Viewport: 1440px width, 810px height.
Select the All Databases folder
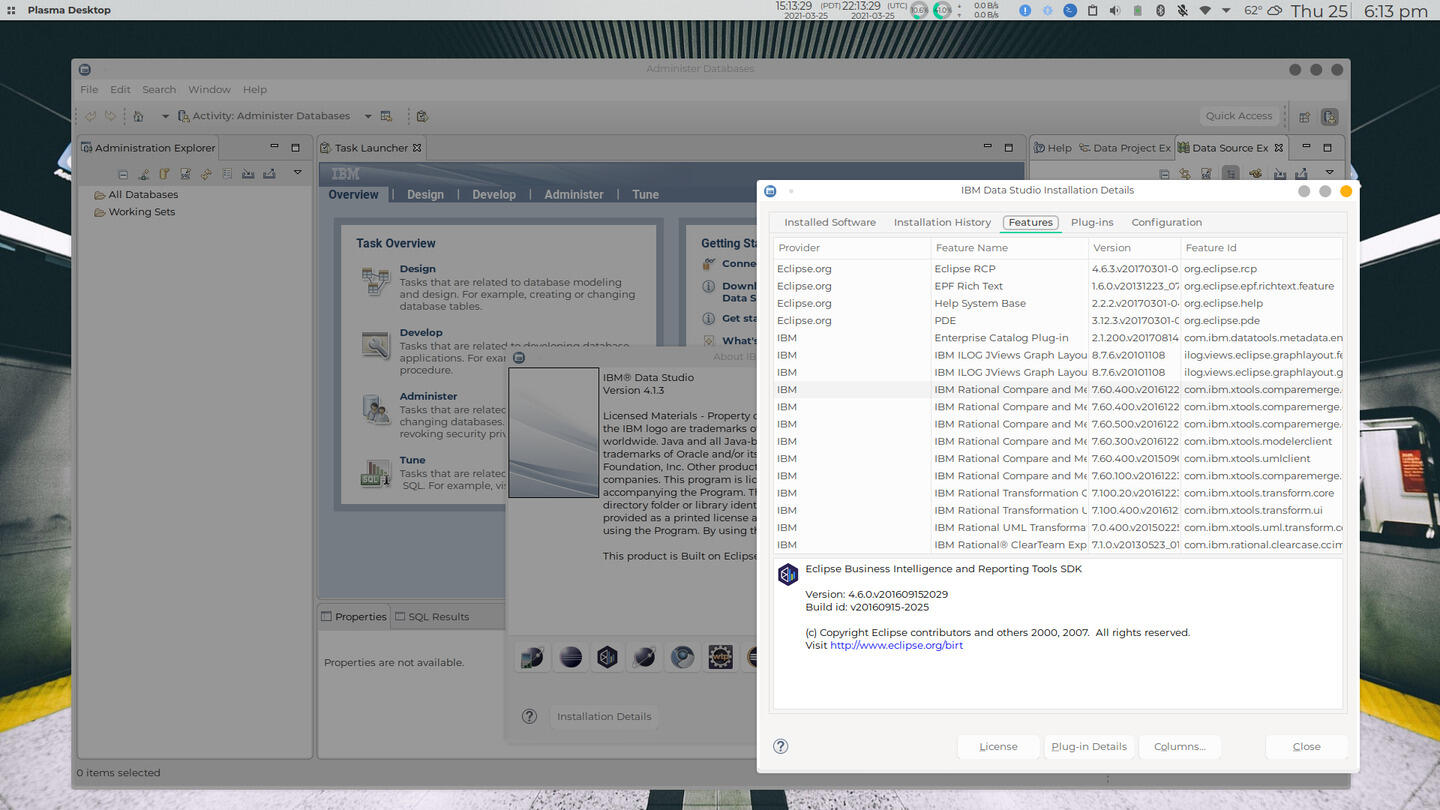point(135,195)
